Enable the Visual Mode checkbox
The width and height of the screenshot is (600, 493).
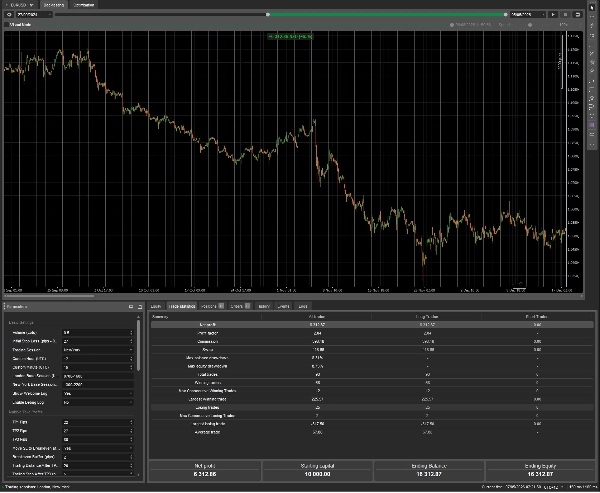point(6,24)
